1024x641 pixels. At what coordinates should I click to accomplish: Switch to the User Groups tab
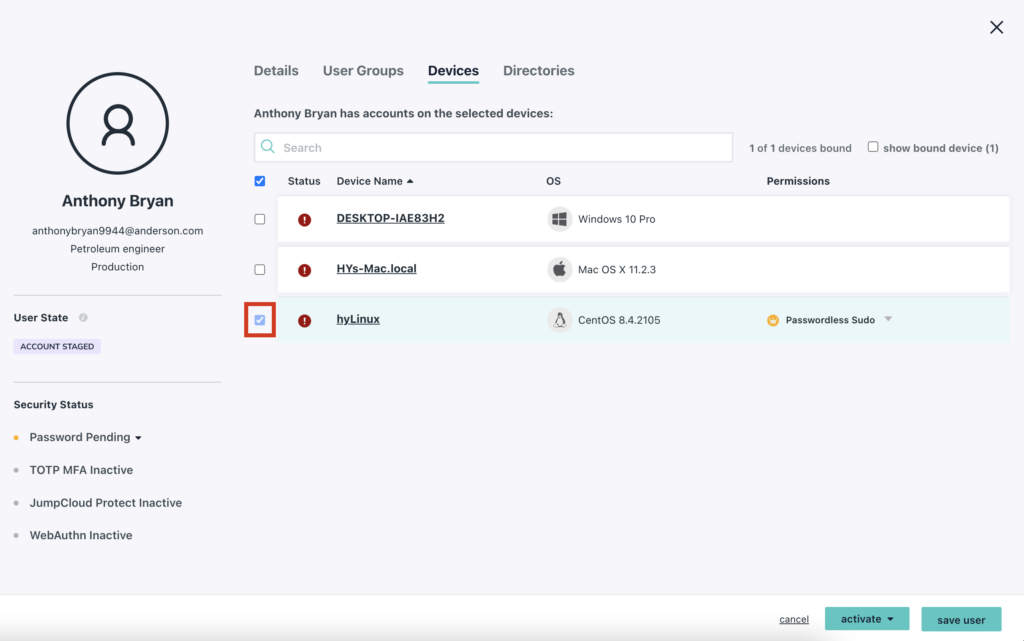[x=363, y=71]
